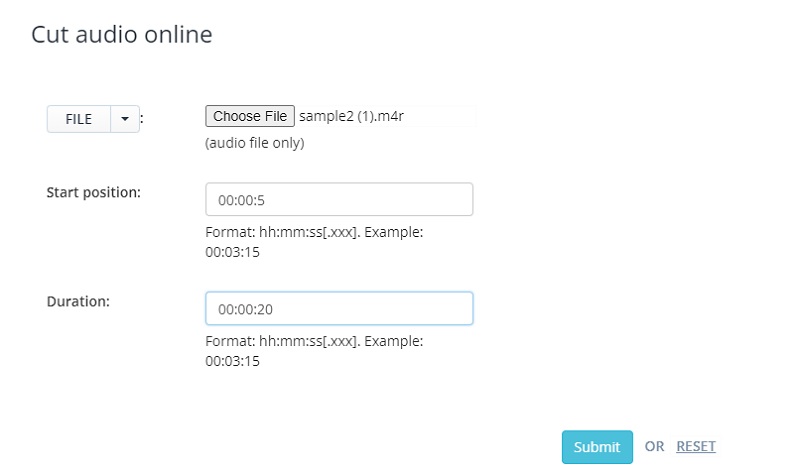800x475 pixels.
Task: Follow the RESET link
Action: pos(696,447)
